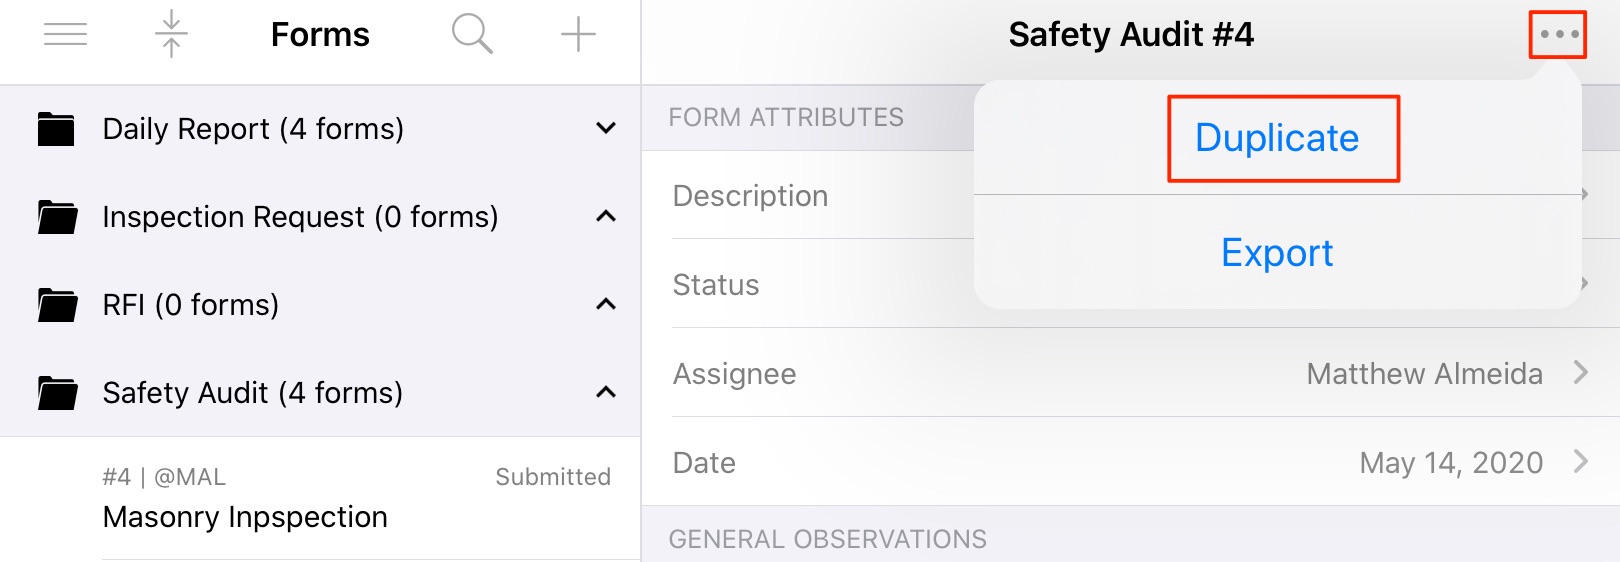Open the search magnifier icon
Viewport: 1620px width, 562px height.
(472, 35)
